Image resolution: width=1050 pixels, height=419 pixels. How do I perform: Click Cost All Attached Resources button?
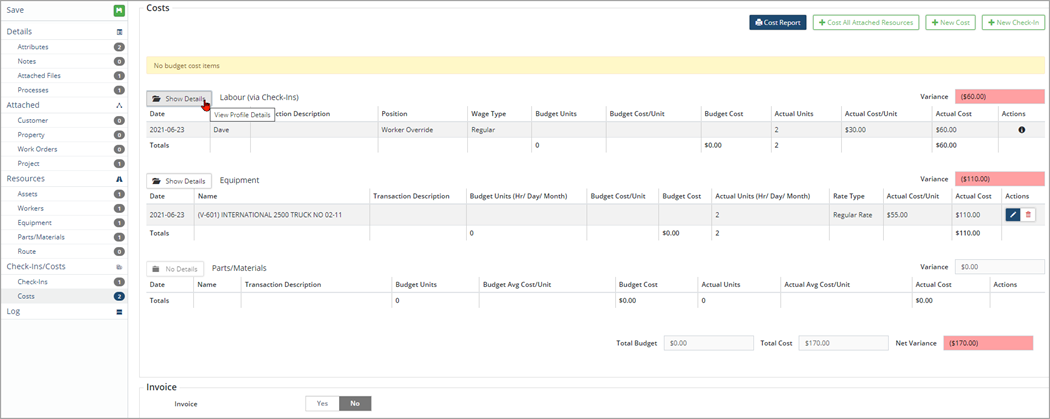point(865,22)
